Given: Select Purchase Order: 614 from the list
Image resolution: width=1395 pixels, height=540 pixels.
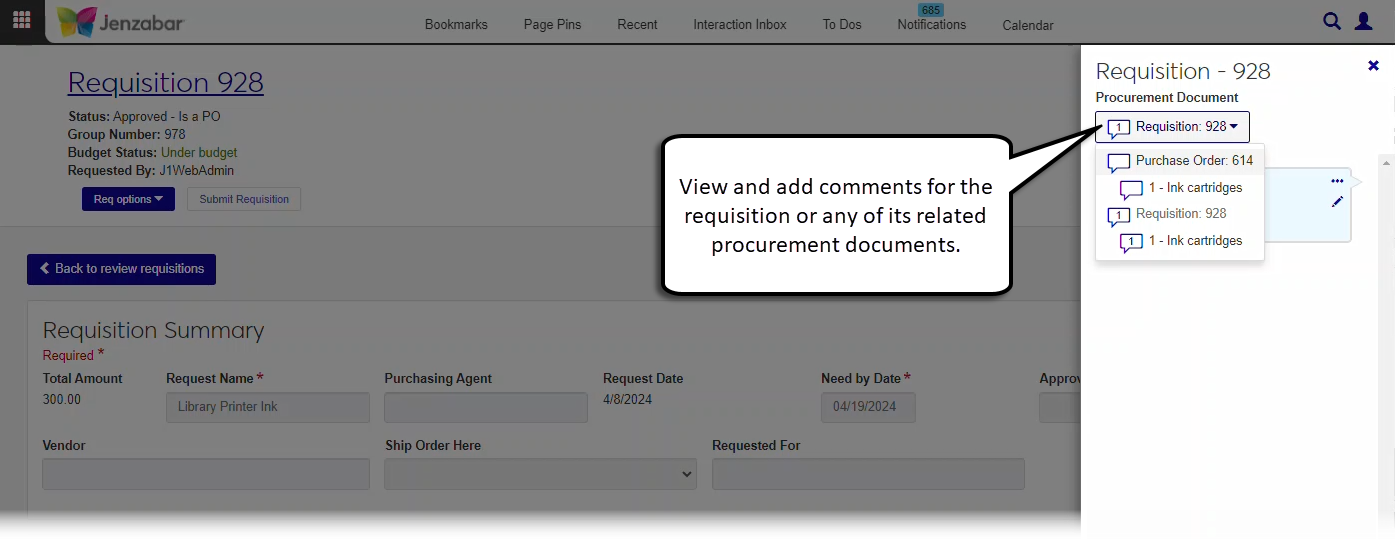Looking at the screenshot, I should (1193, 161).
